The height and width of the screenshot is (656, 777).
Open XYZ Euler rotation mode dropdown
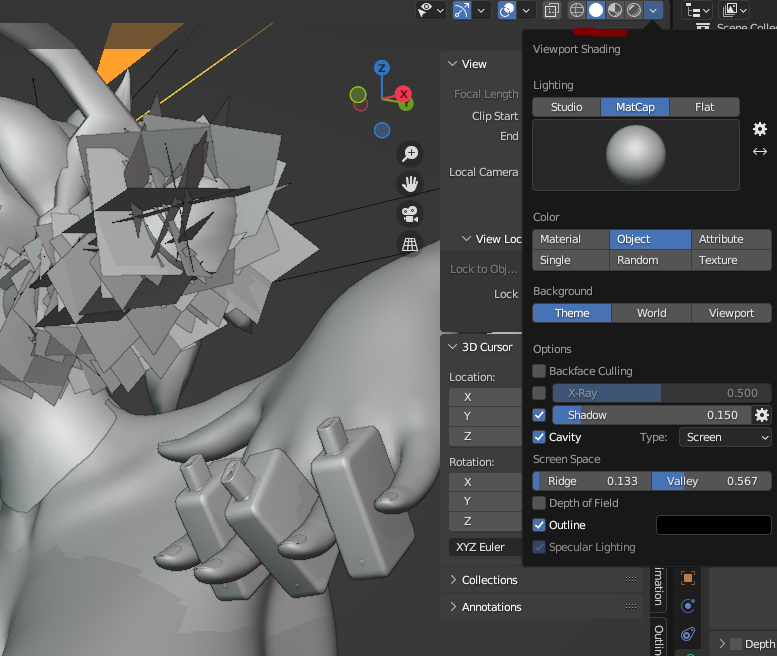click(x=486, y=547)
